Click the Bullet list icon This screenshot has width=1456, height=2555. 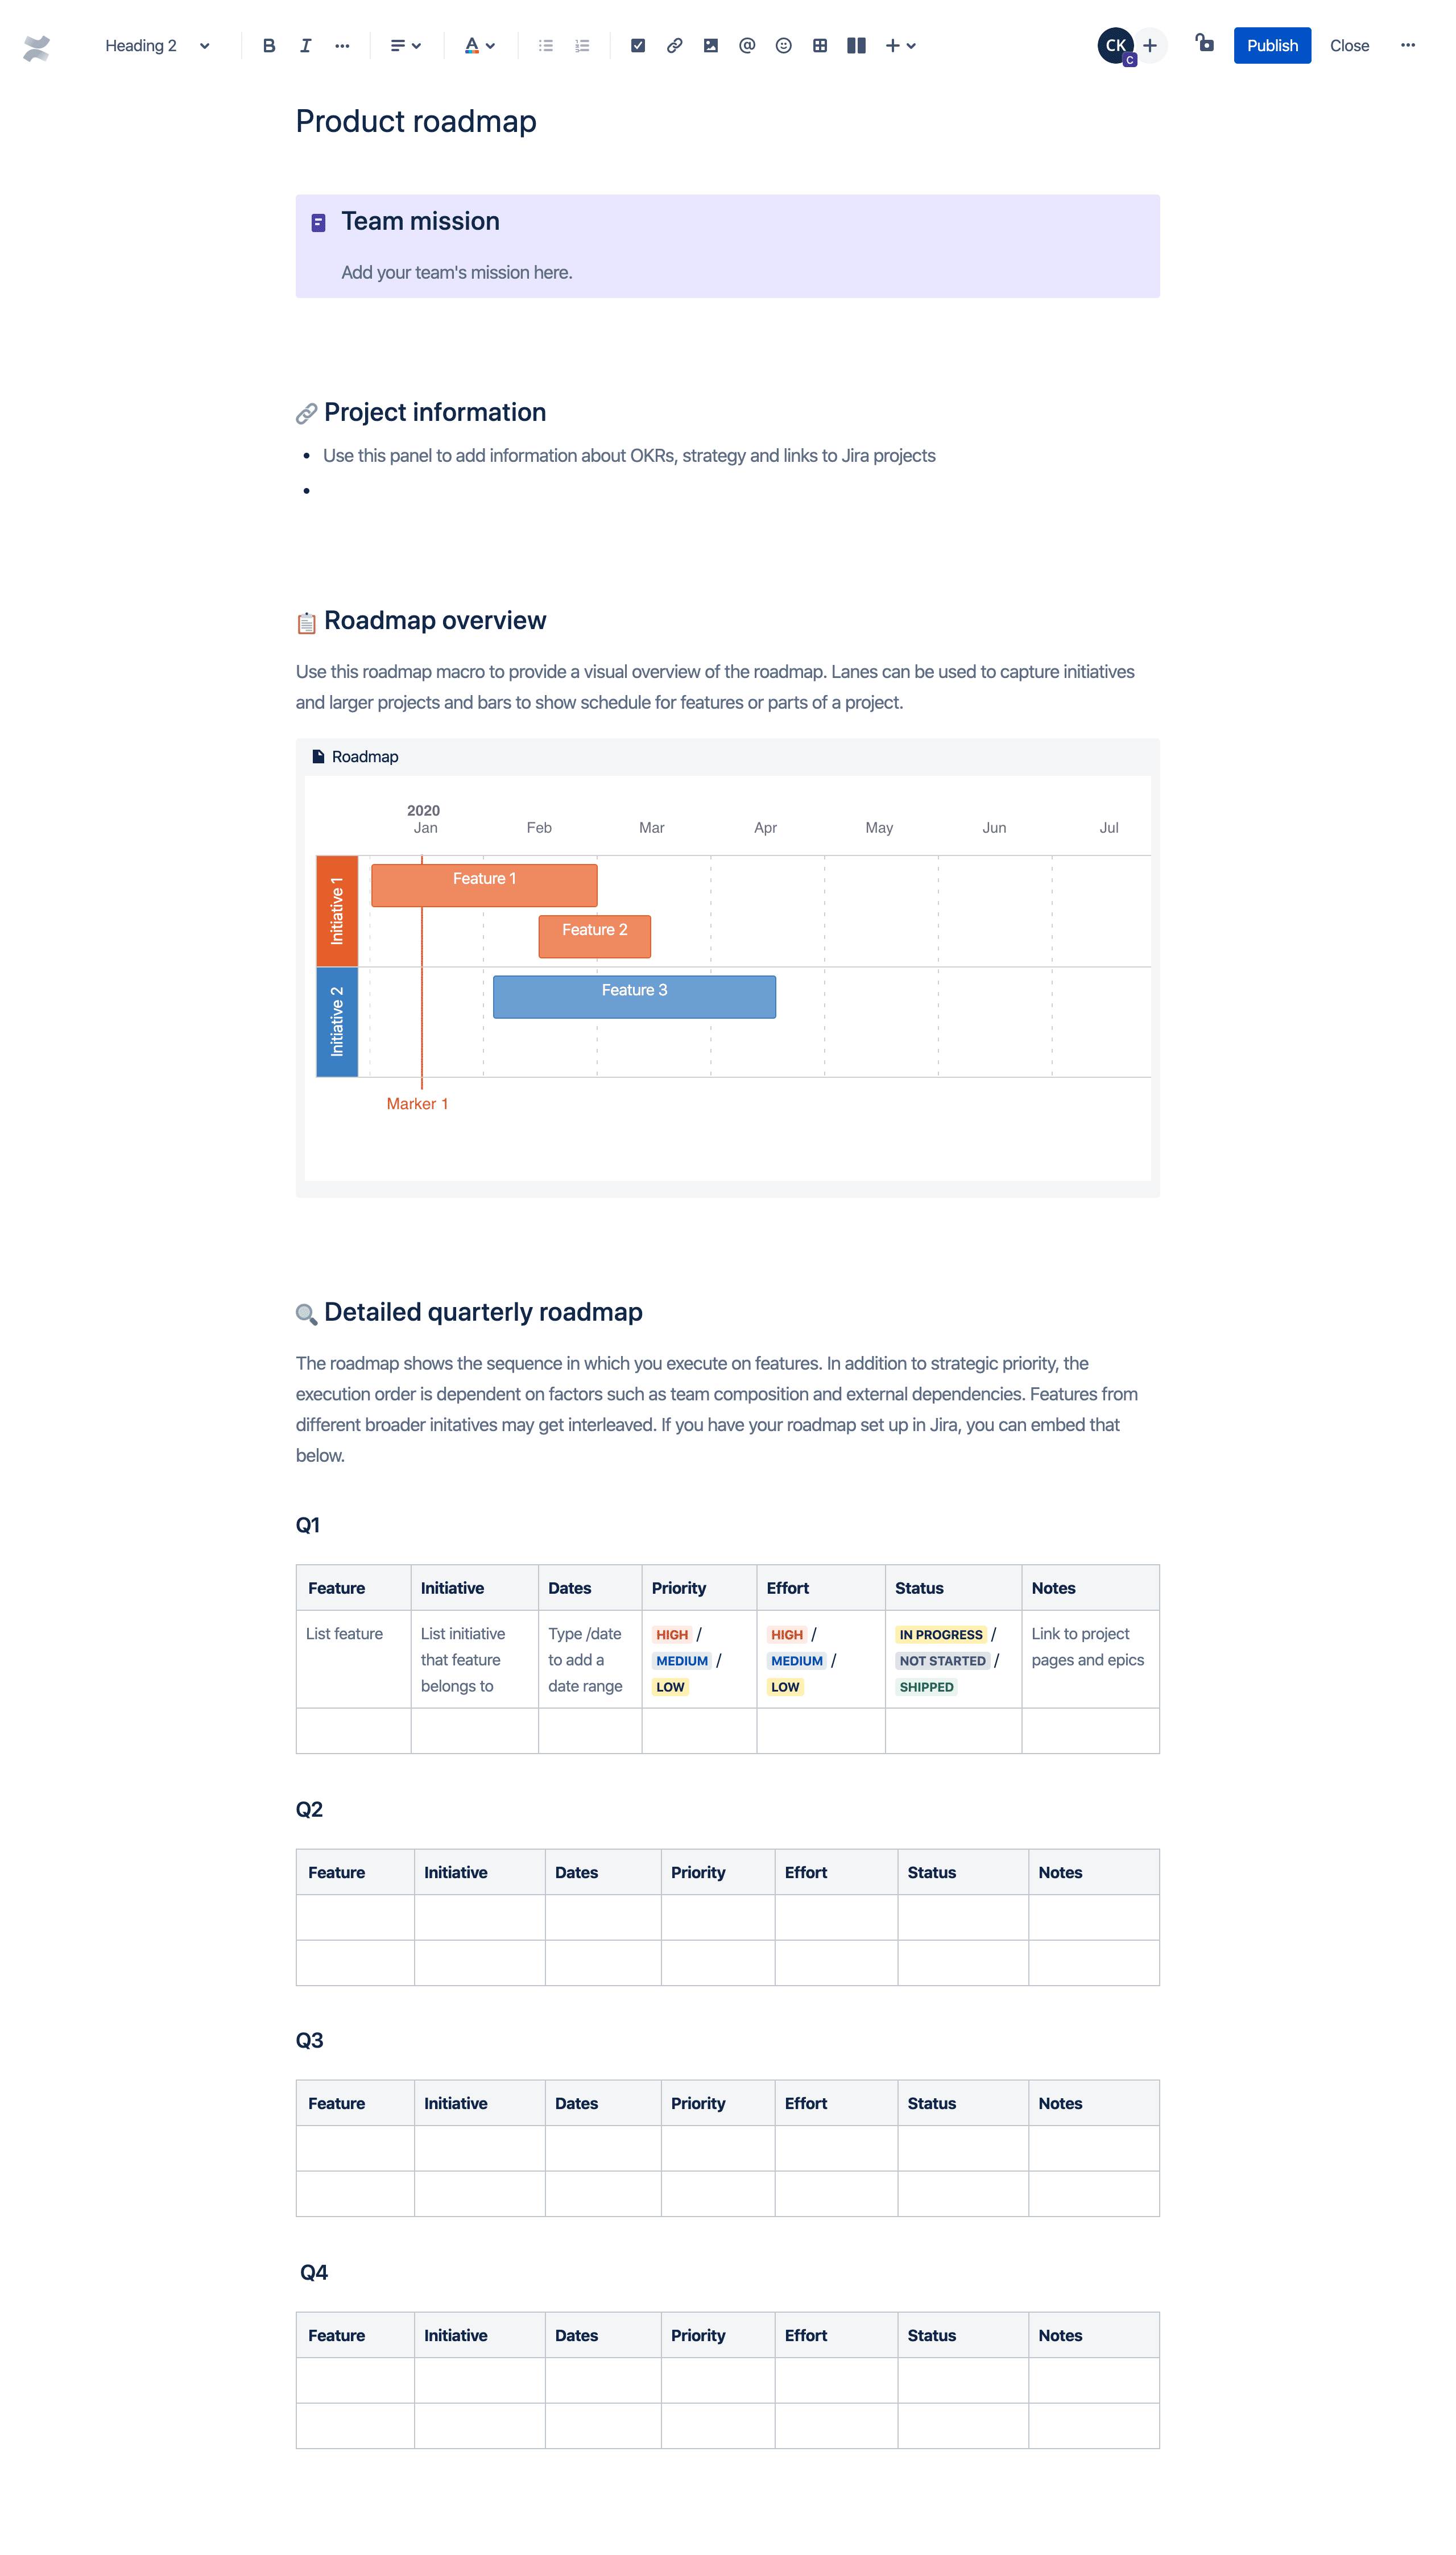(x=545, y=44)
